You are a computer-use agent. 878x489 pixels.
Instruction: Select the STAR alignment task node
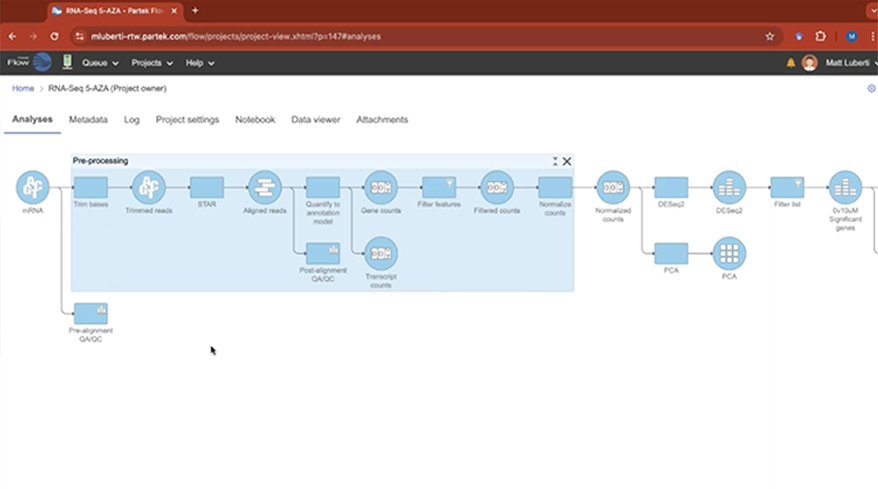click(x=207, y=187)
